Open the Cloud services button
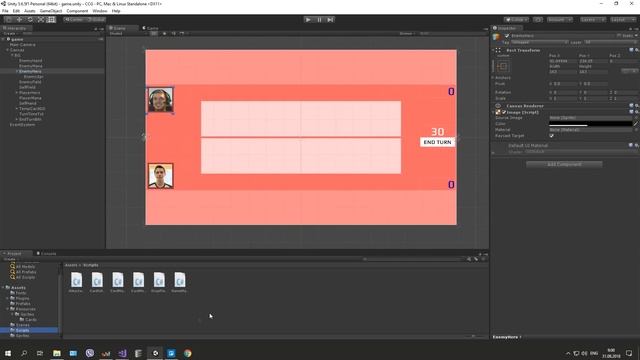 [x=538, y=20]
